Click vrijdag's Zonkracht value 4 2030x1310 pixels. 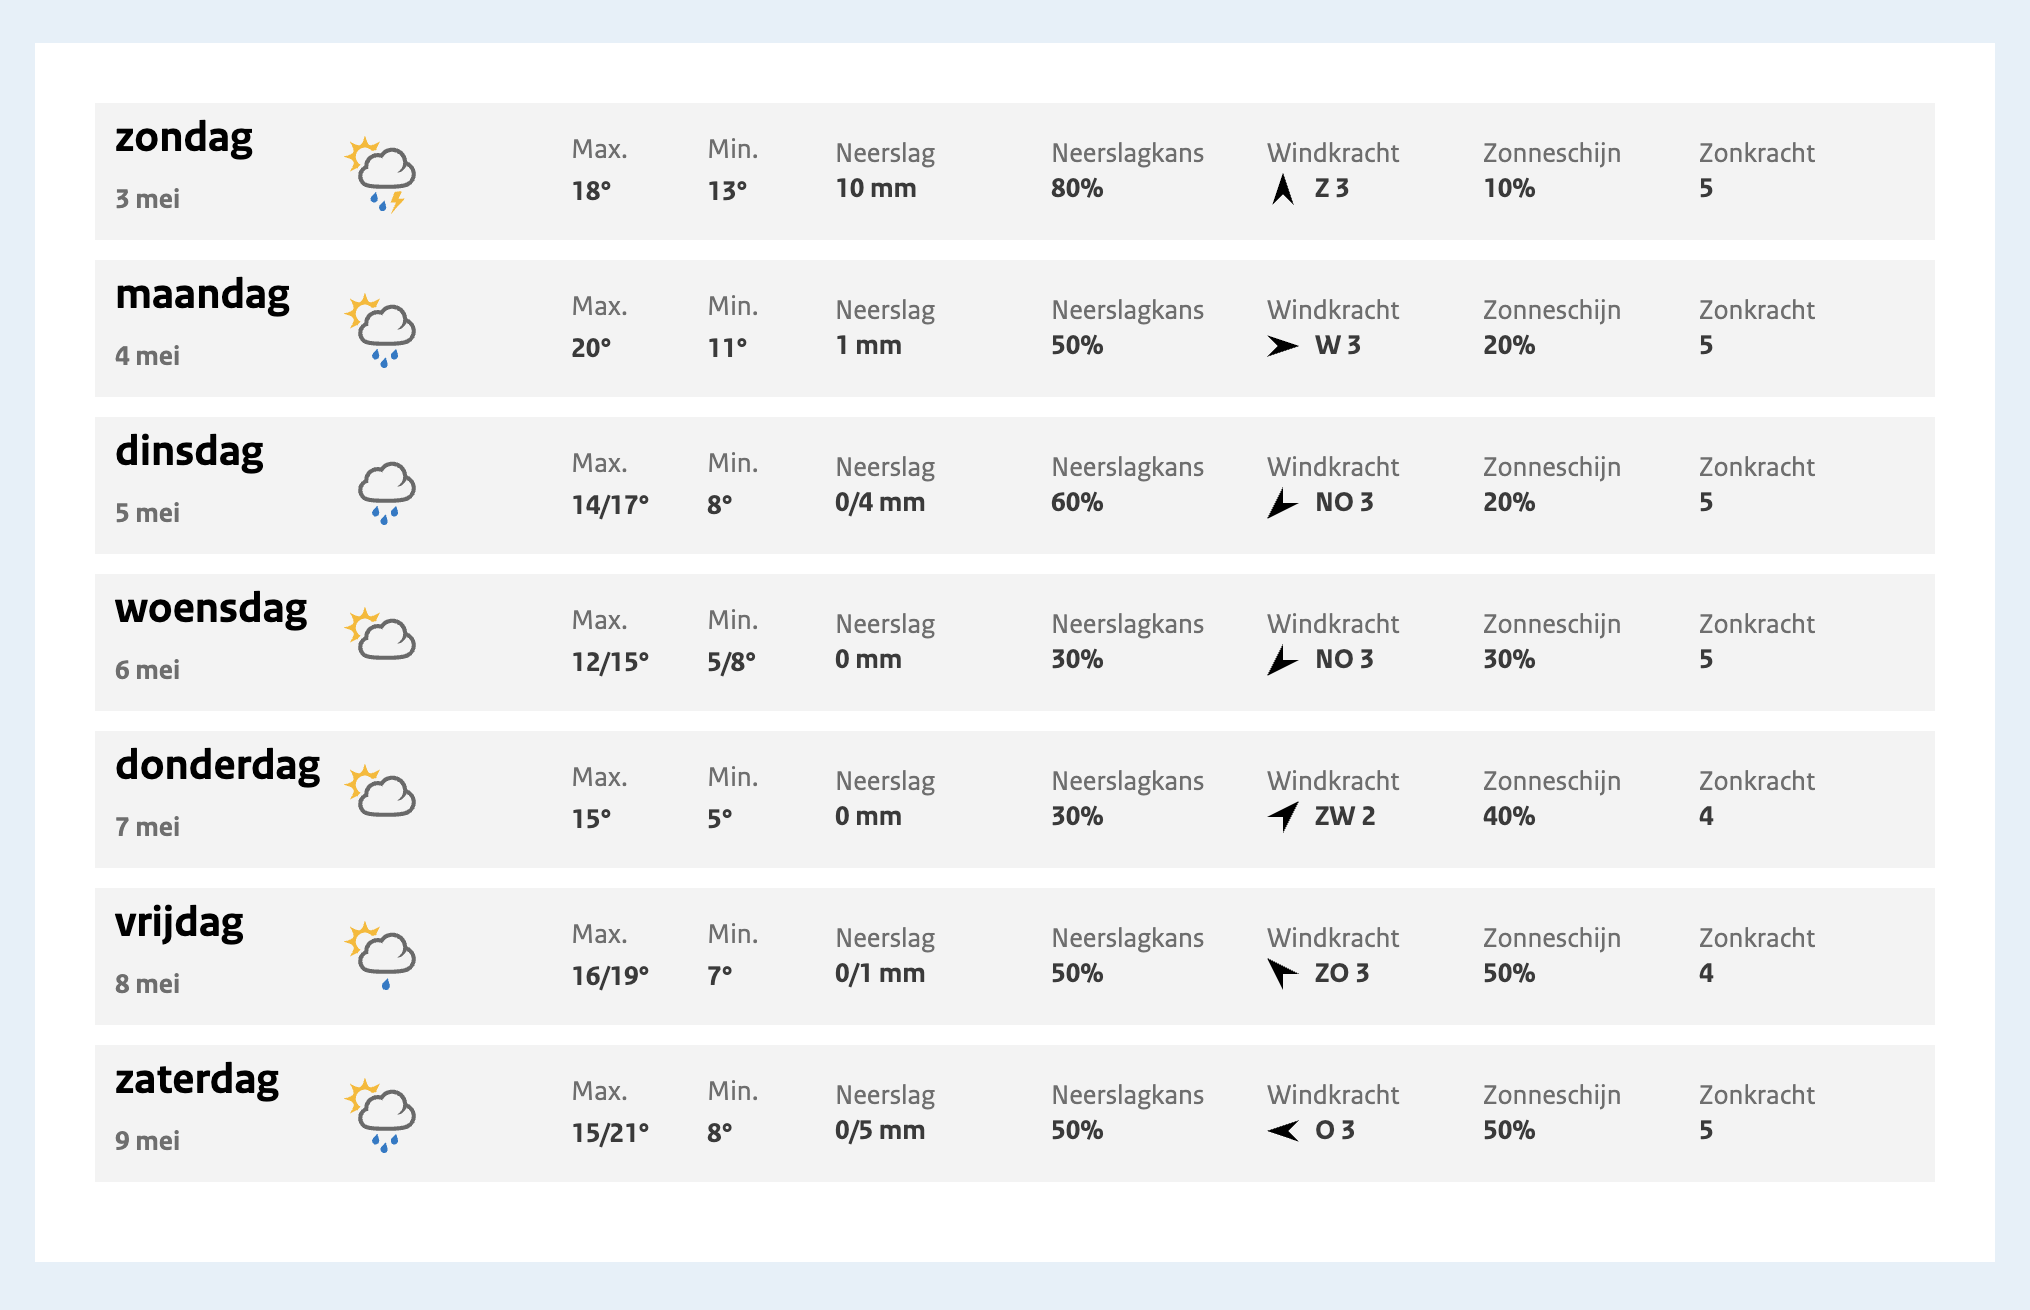[1706, 973]
